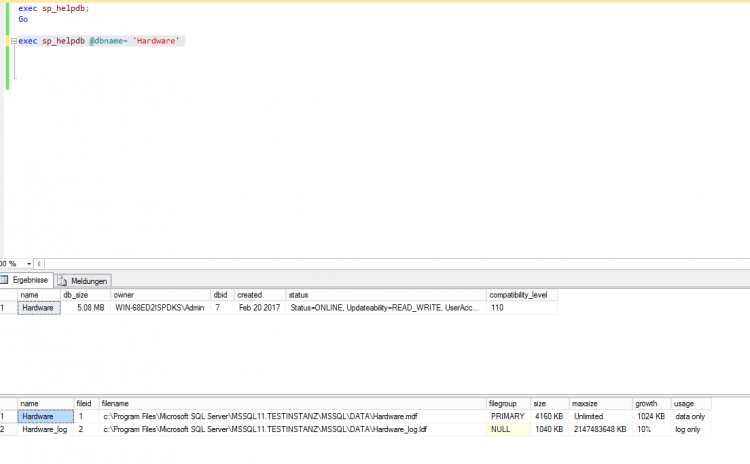Select the db_size column header

coord(78,295)
